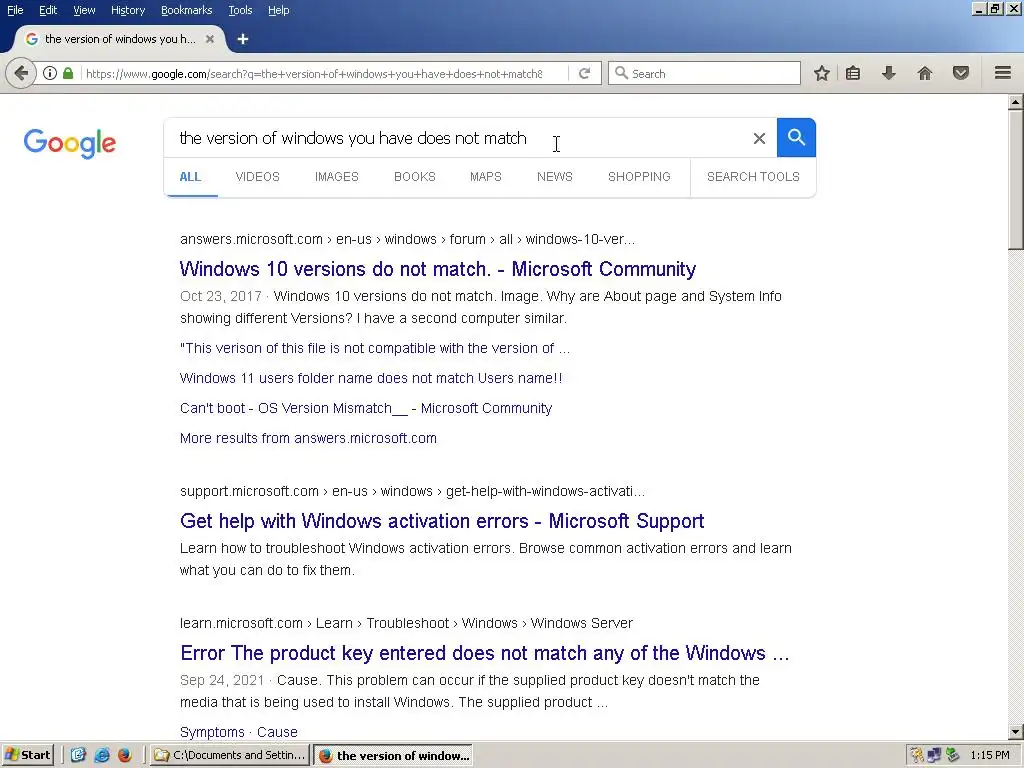Bookmark this page with the star icon
The width and height of the screenshot is (1024, 768).
click(822, 73)
